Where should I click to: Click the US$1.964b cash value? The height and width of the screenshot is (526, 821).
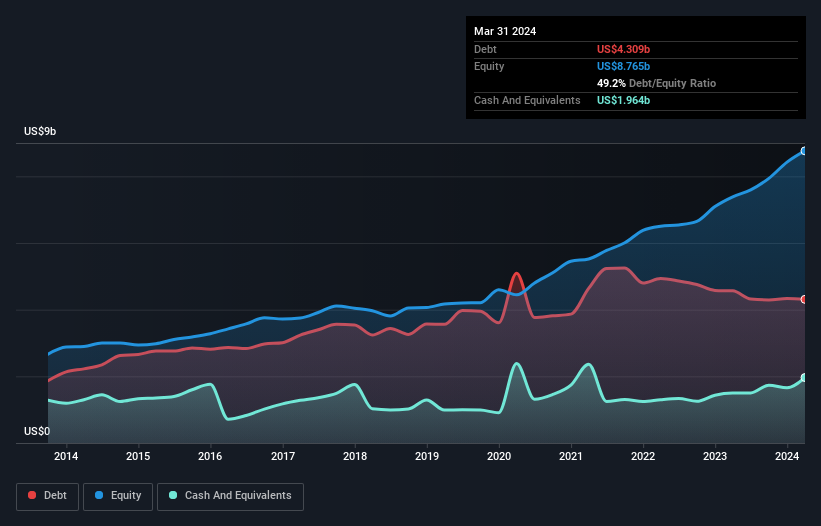pyautogui.click(x=623, y=100)
